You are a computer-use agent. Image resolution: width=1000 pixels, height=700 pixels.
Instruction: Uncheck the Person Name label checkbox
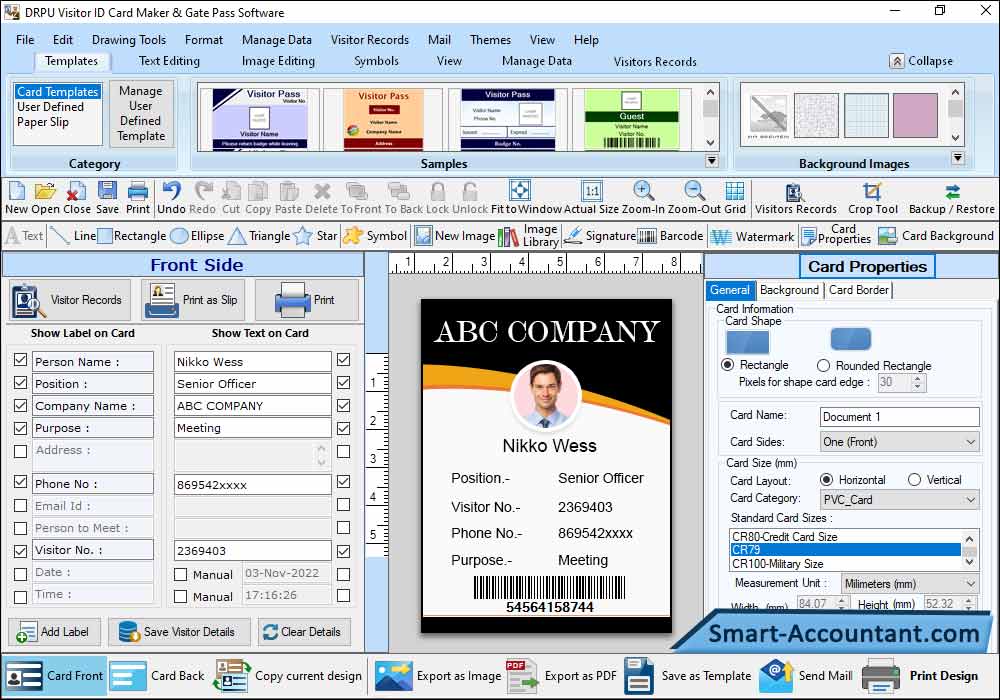pyautogui.click(x=20, y=360)
